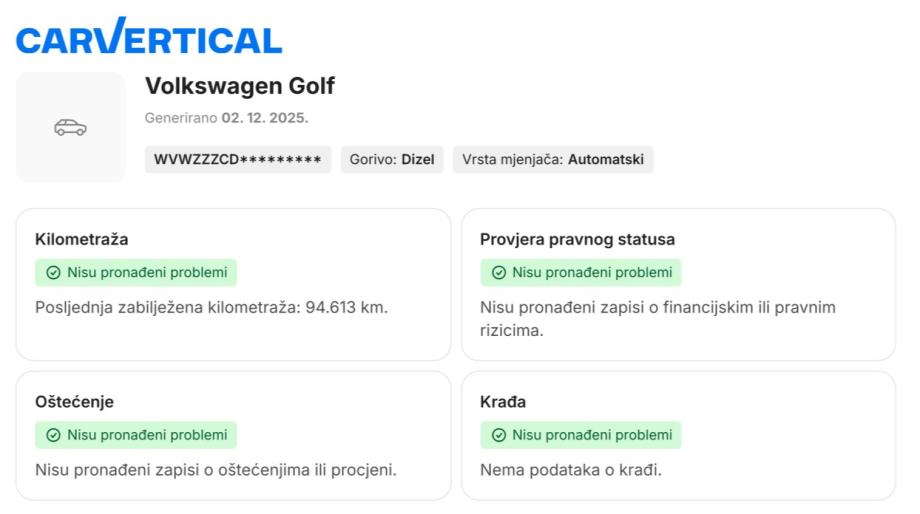Click the status badge in the Krađa card
This screenshot has width=920, height=514.
click(581, 435)
